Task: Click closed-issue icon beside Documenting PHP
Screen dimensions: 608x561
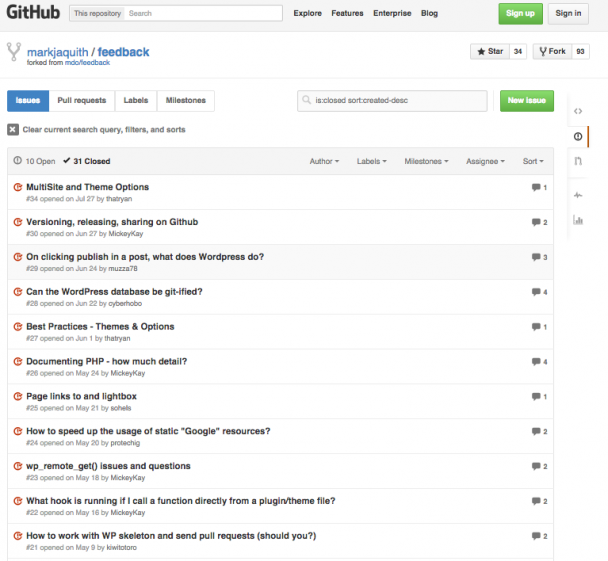Action: point(18,362)
